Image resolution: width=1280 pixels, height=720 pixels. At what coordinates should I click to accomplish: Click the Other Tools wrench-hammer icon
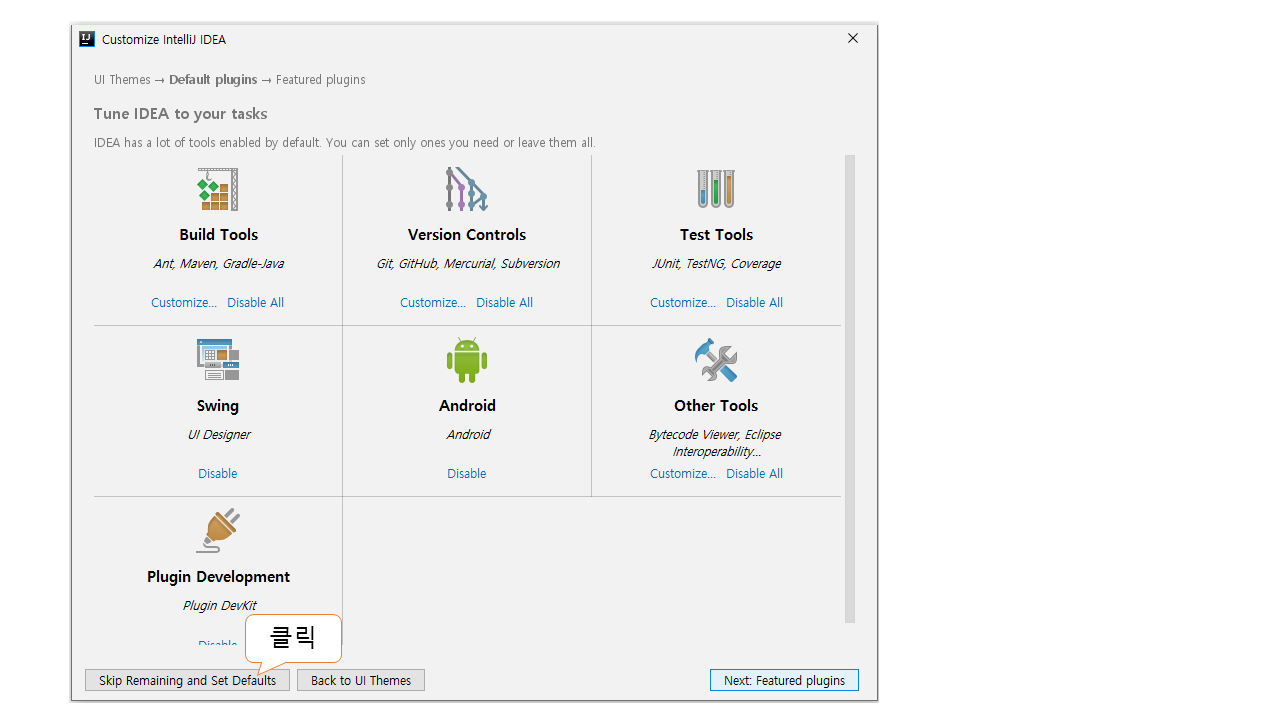point(716,360)
